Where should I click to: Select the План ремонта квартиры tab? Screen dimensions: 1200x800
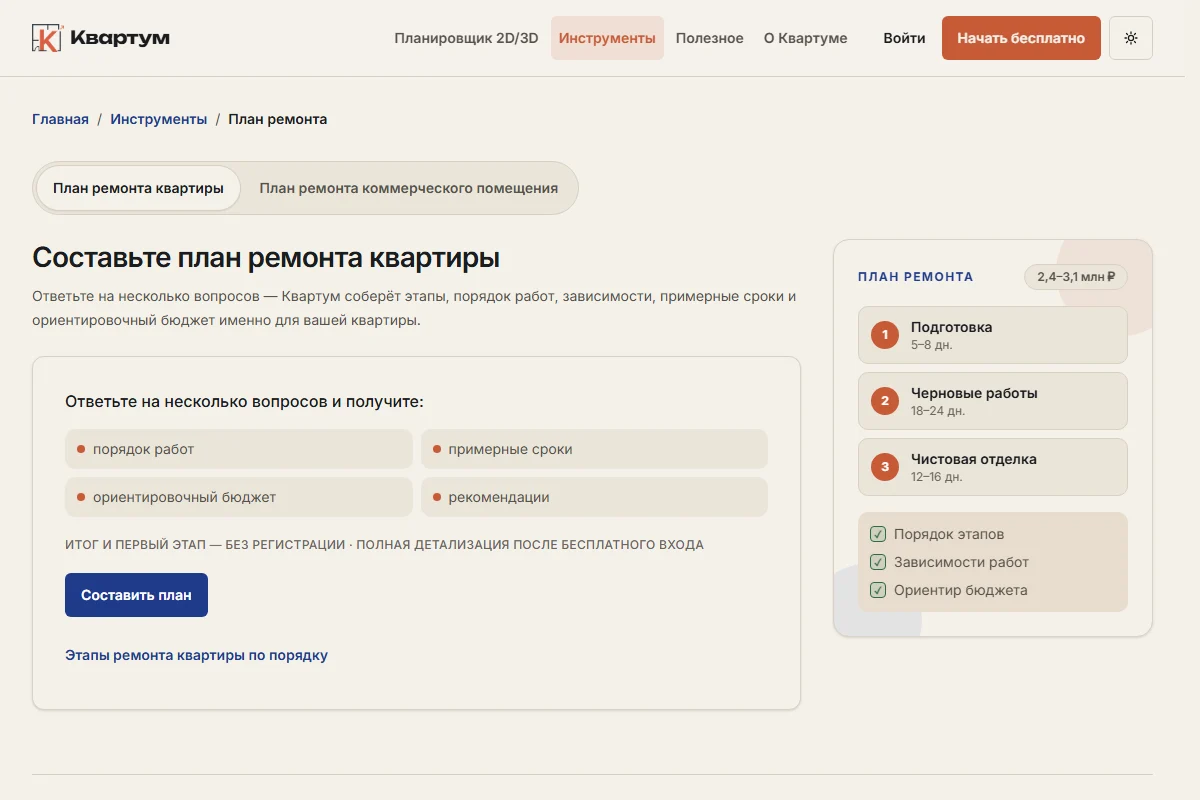(138, 188)
